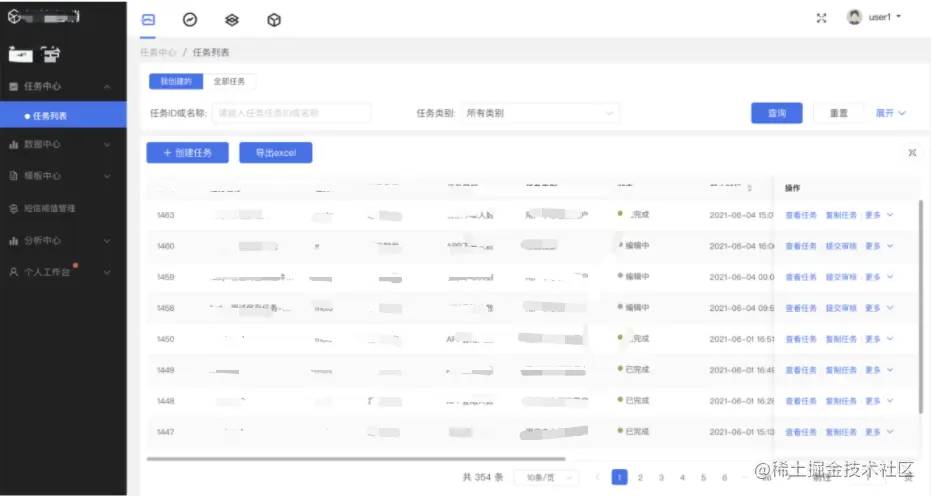Image resolution: width=931 pixels, height=496 pixels.
Task: Open the cube icon in top navigation
Action: tap(274, 20)
